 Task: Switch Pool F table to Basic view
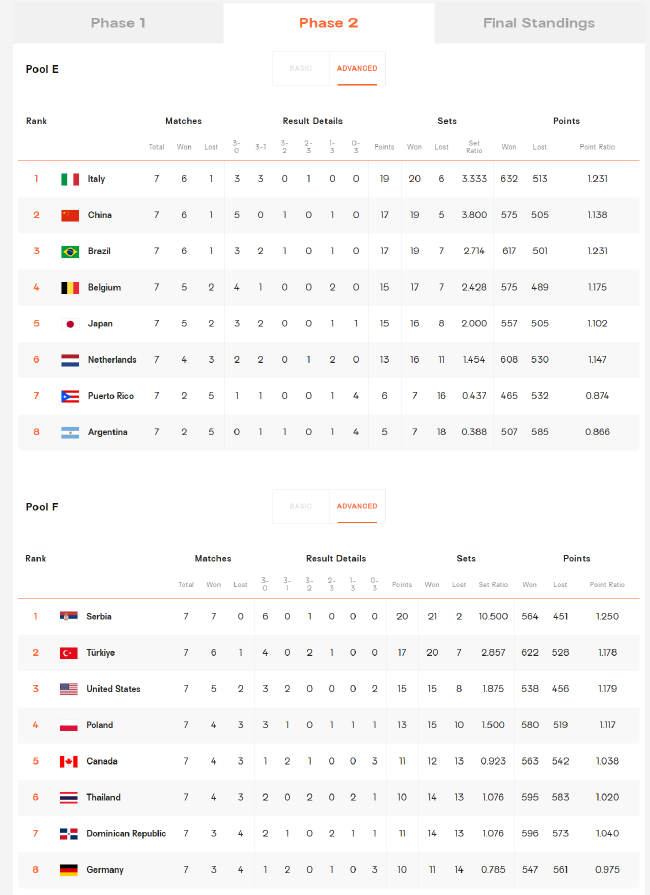pyautogui.click(x=301, y=506)
